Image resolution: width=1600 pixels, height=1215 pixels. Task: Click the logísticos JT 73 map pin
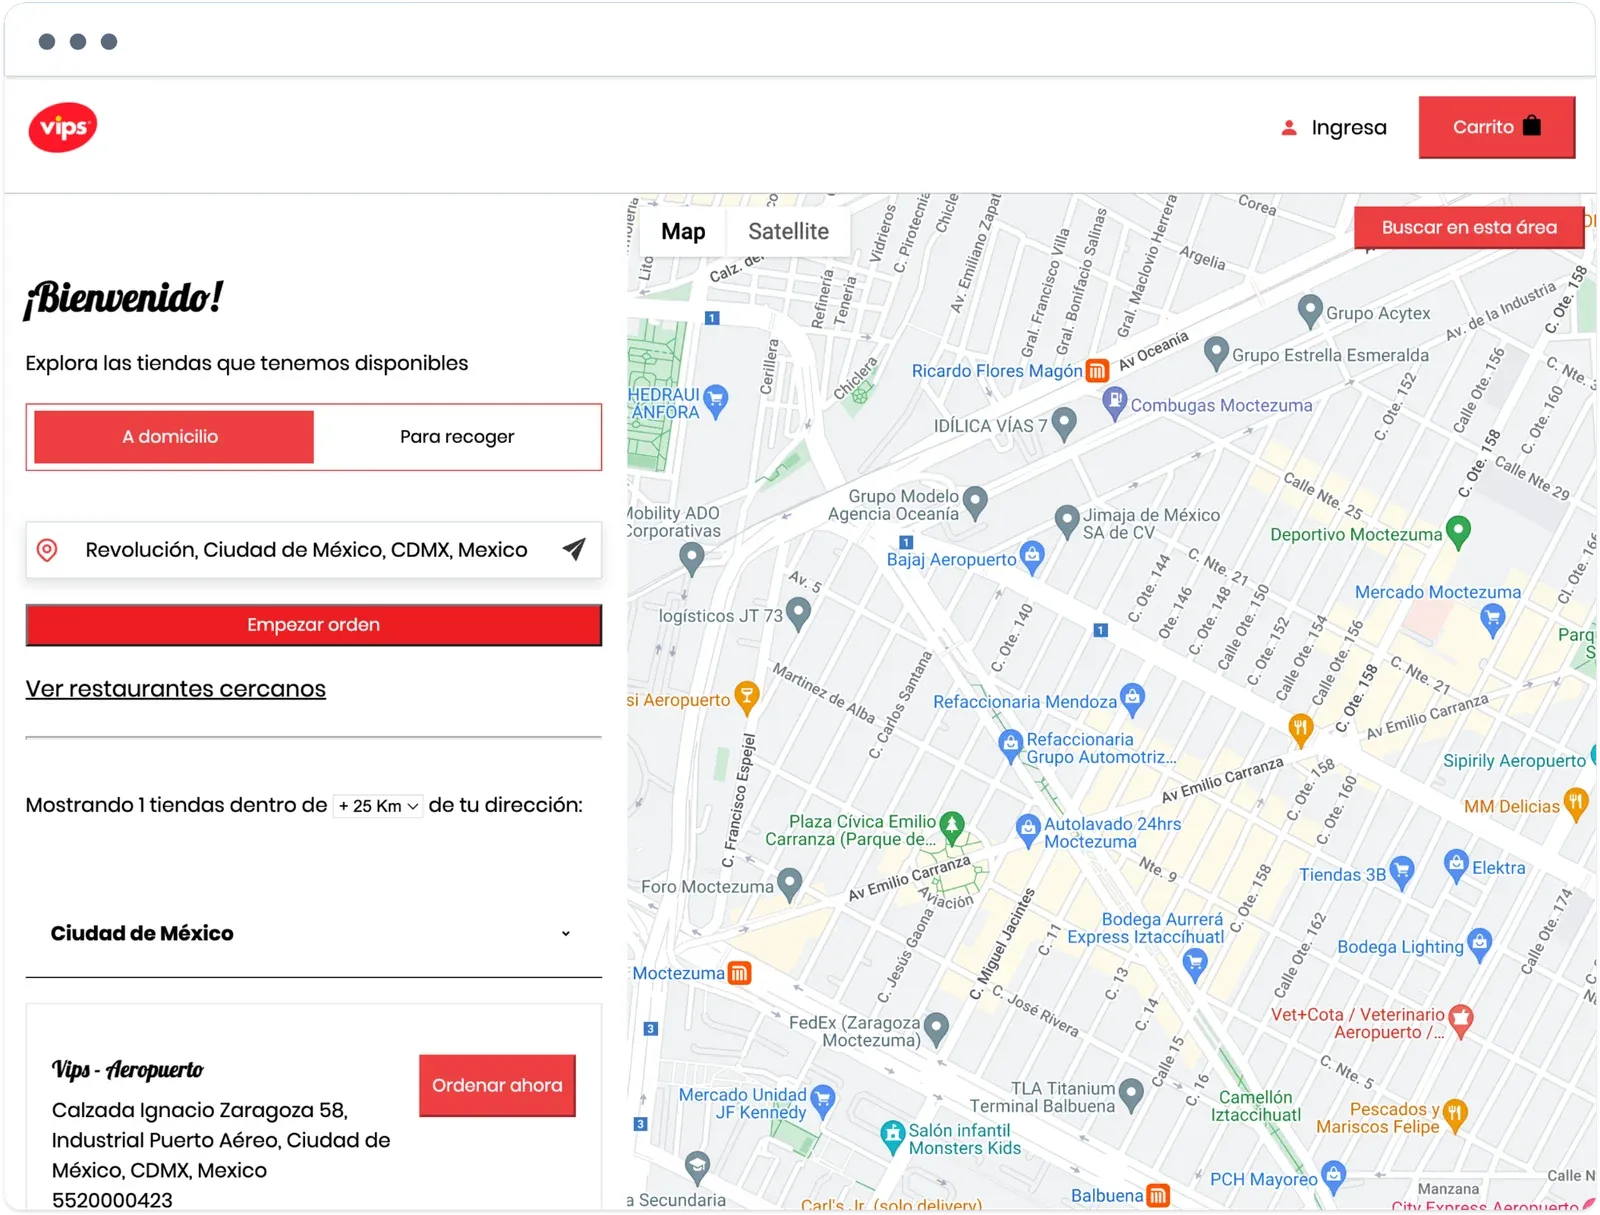tap(798, 613)
